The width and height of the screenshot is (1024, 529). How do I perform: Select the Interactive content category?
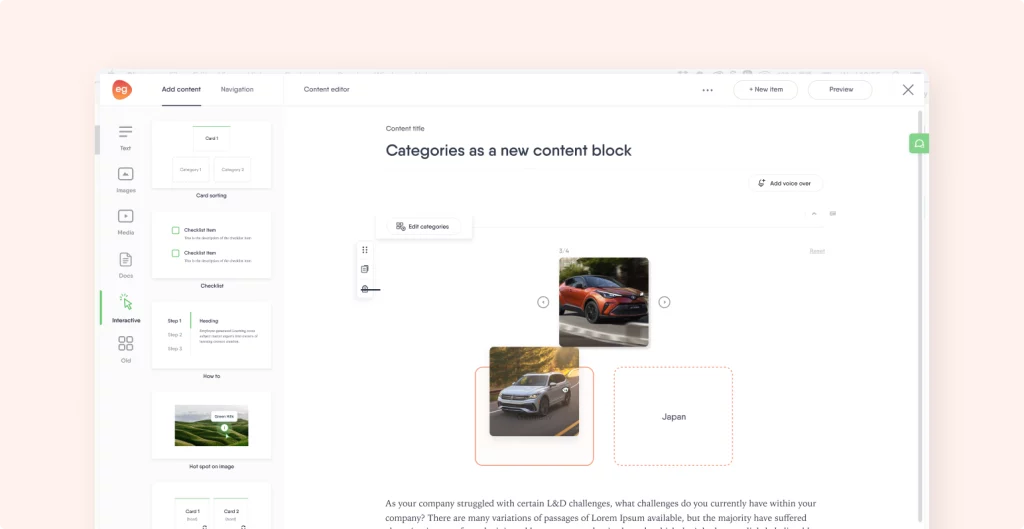point(126,308)
